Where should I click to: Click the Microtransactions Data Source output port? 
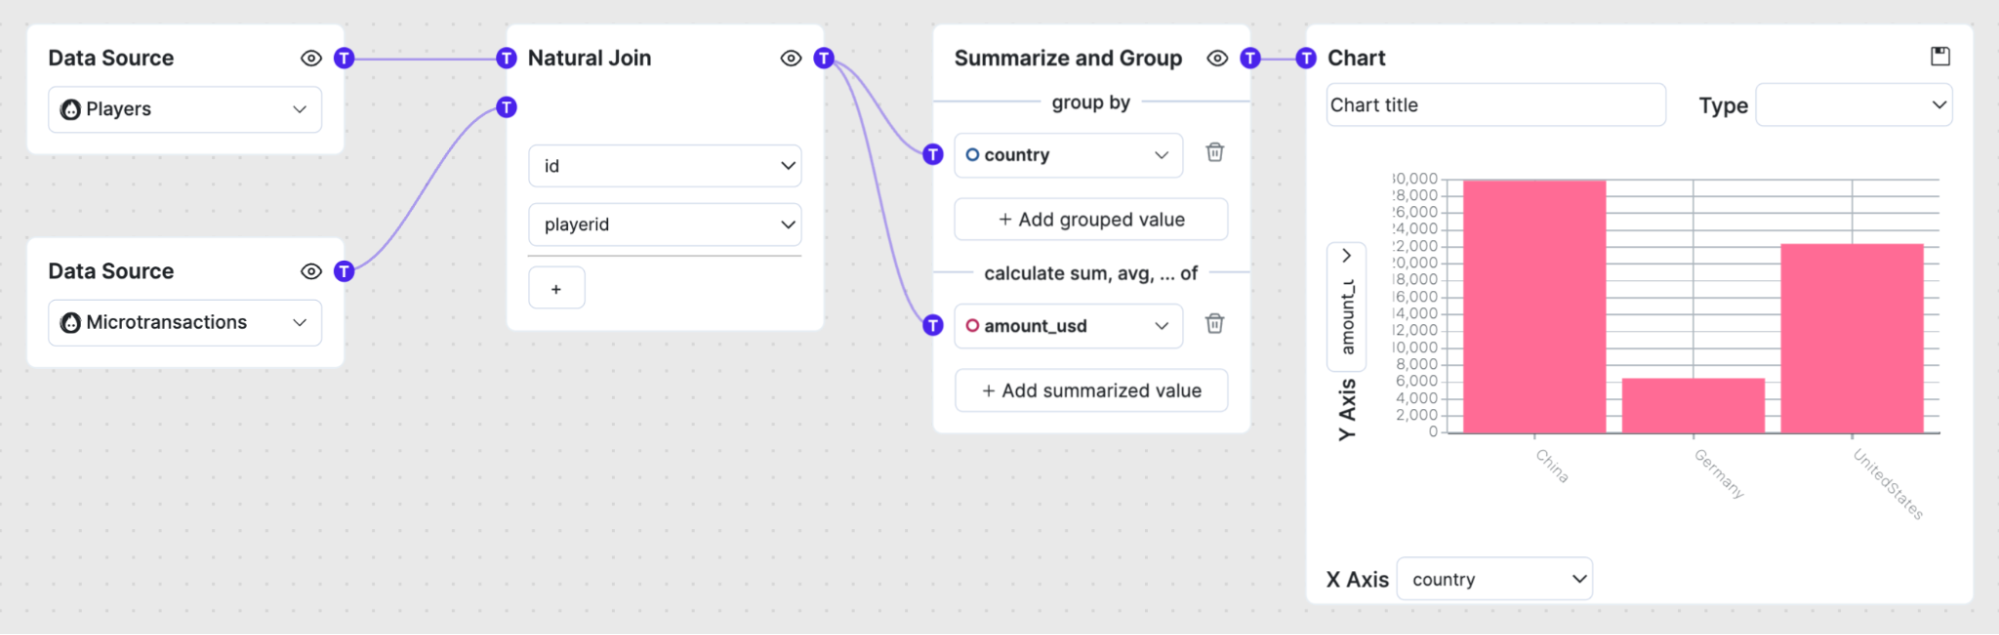[344, 271]
